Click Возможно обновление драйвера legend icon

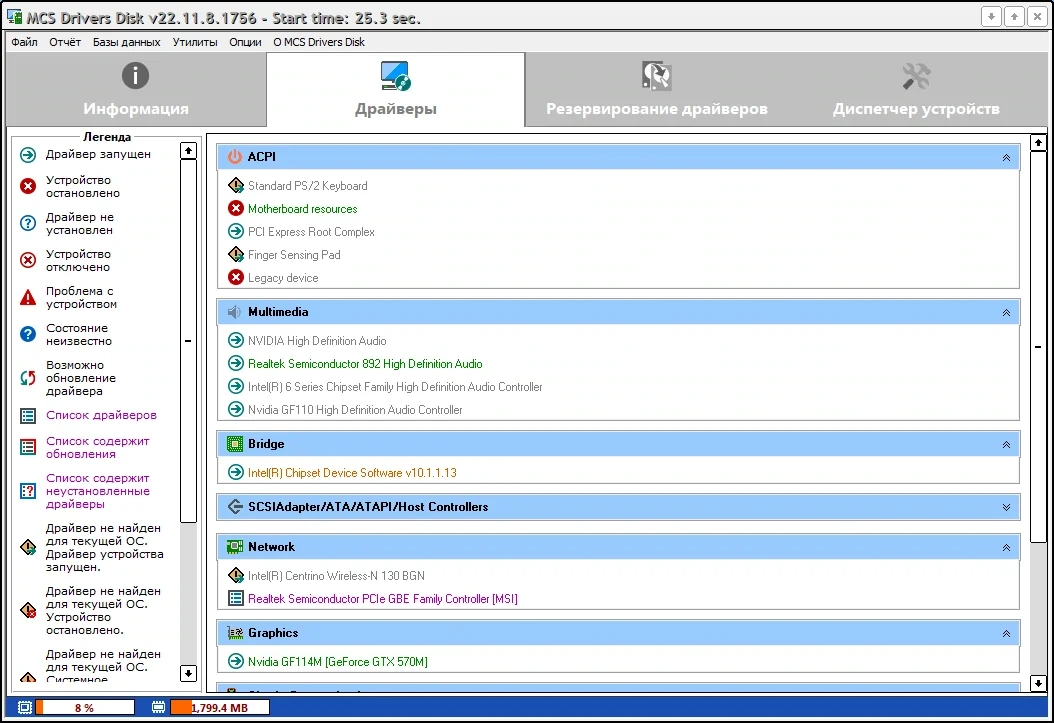click(x=28, y=378)
